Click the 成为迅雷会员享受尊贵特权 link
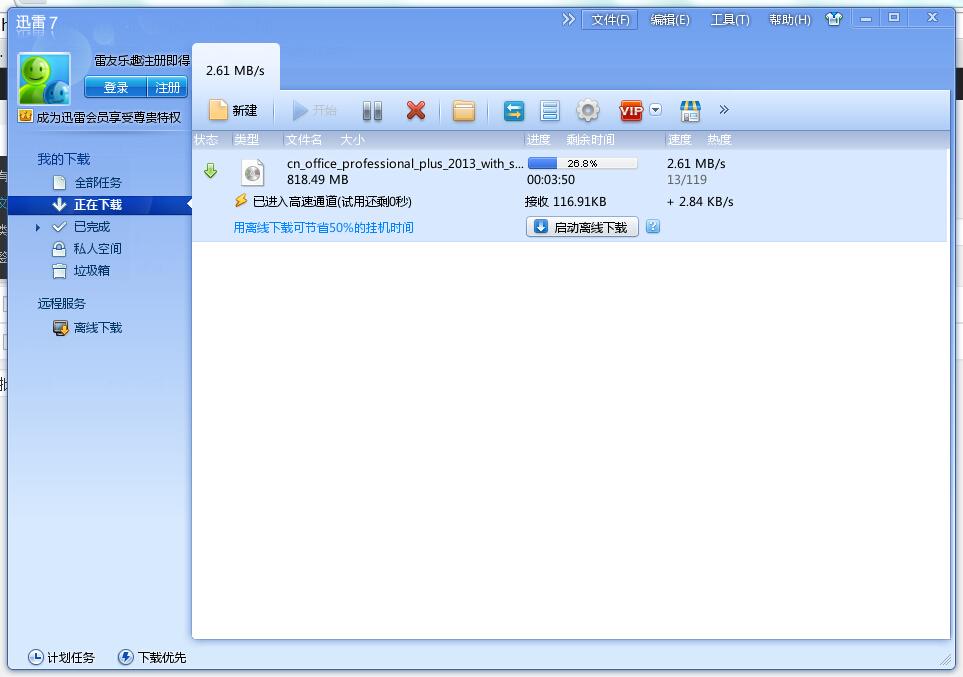The height and width of the screenshot is (677, 963). pyautogui.click(x=109, y=117)
